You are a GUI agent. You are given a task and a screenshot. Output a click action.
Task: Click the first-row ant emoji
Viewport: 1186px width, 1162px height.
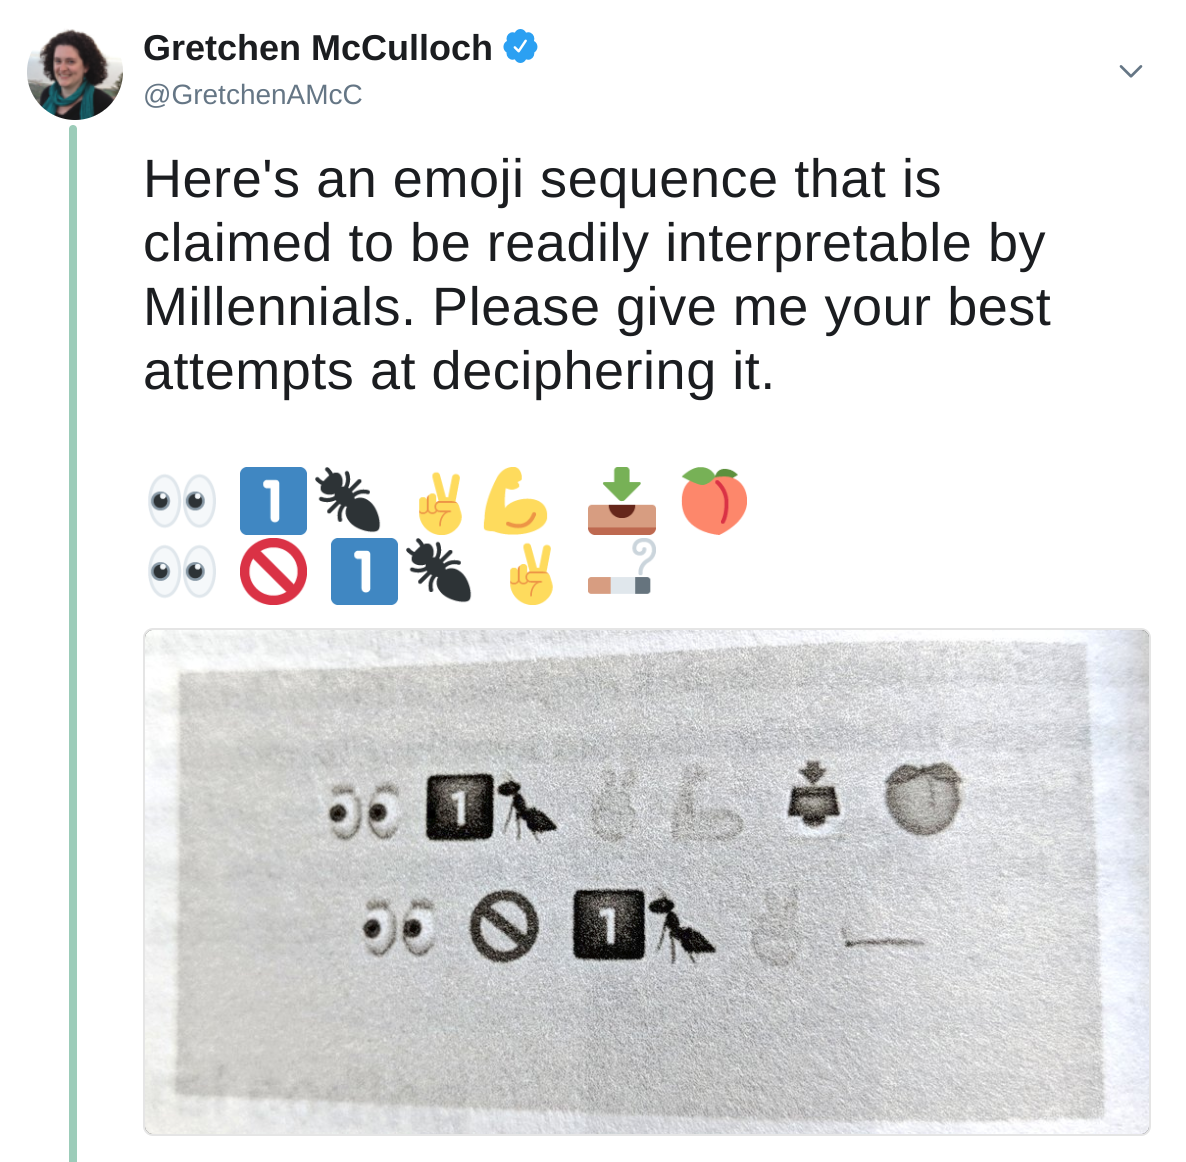[x=348, y=499]
